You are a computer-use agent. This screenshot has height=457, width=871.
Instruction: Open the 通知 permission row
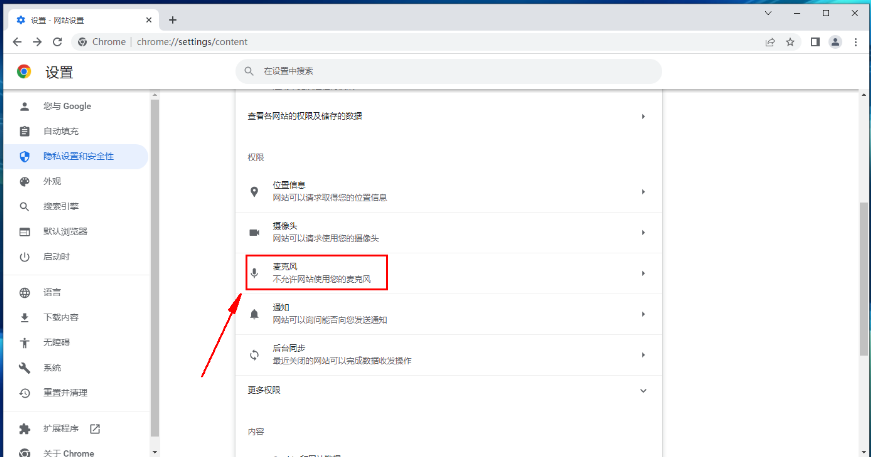click(x=449, y=314)
